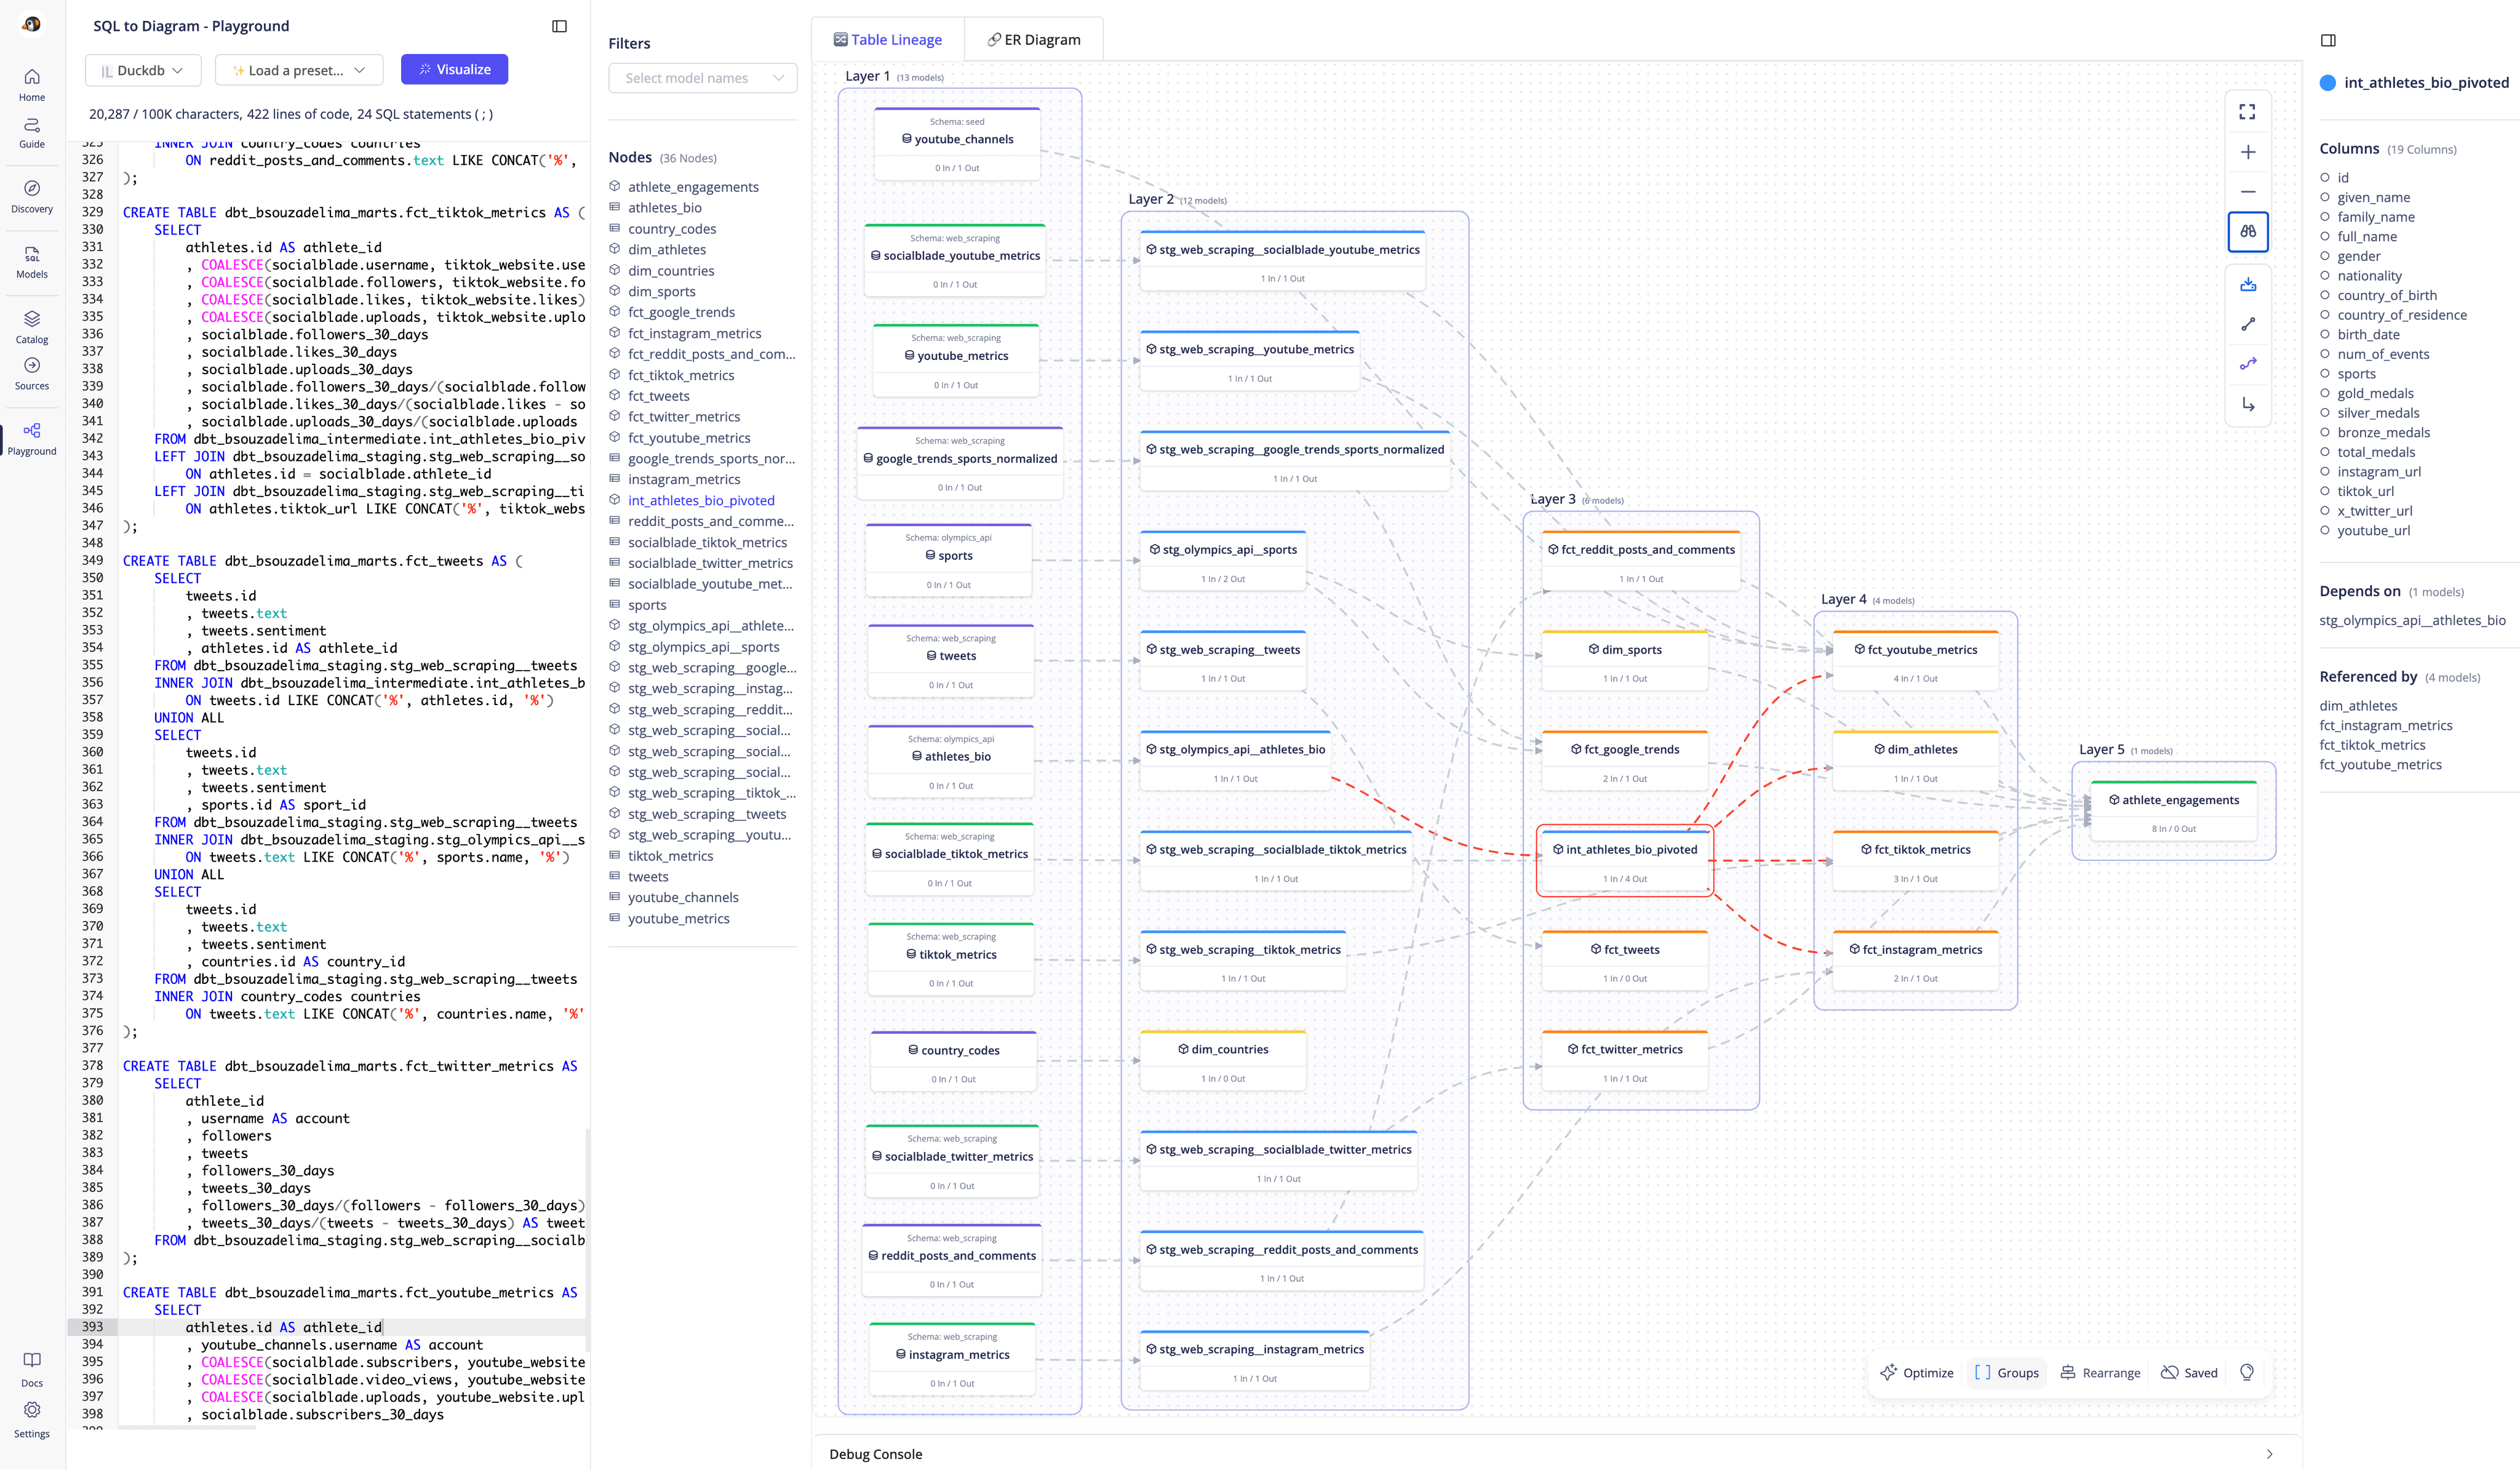The width and height of the screenshot is (2520, 1470).
Task: Click Rearrange to reorganize the diagram layout
Action: click(2100, 1372)
